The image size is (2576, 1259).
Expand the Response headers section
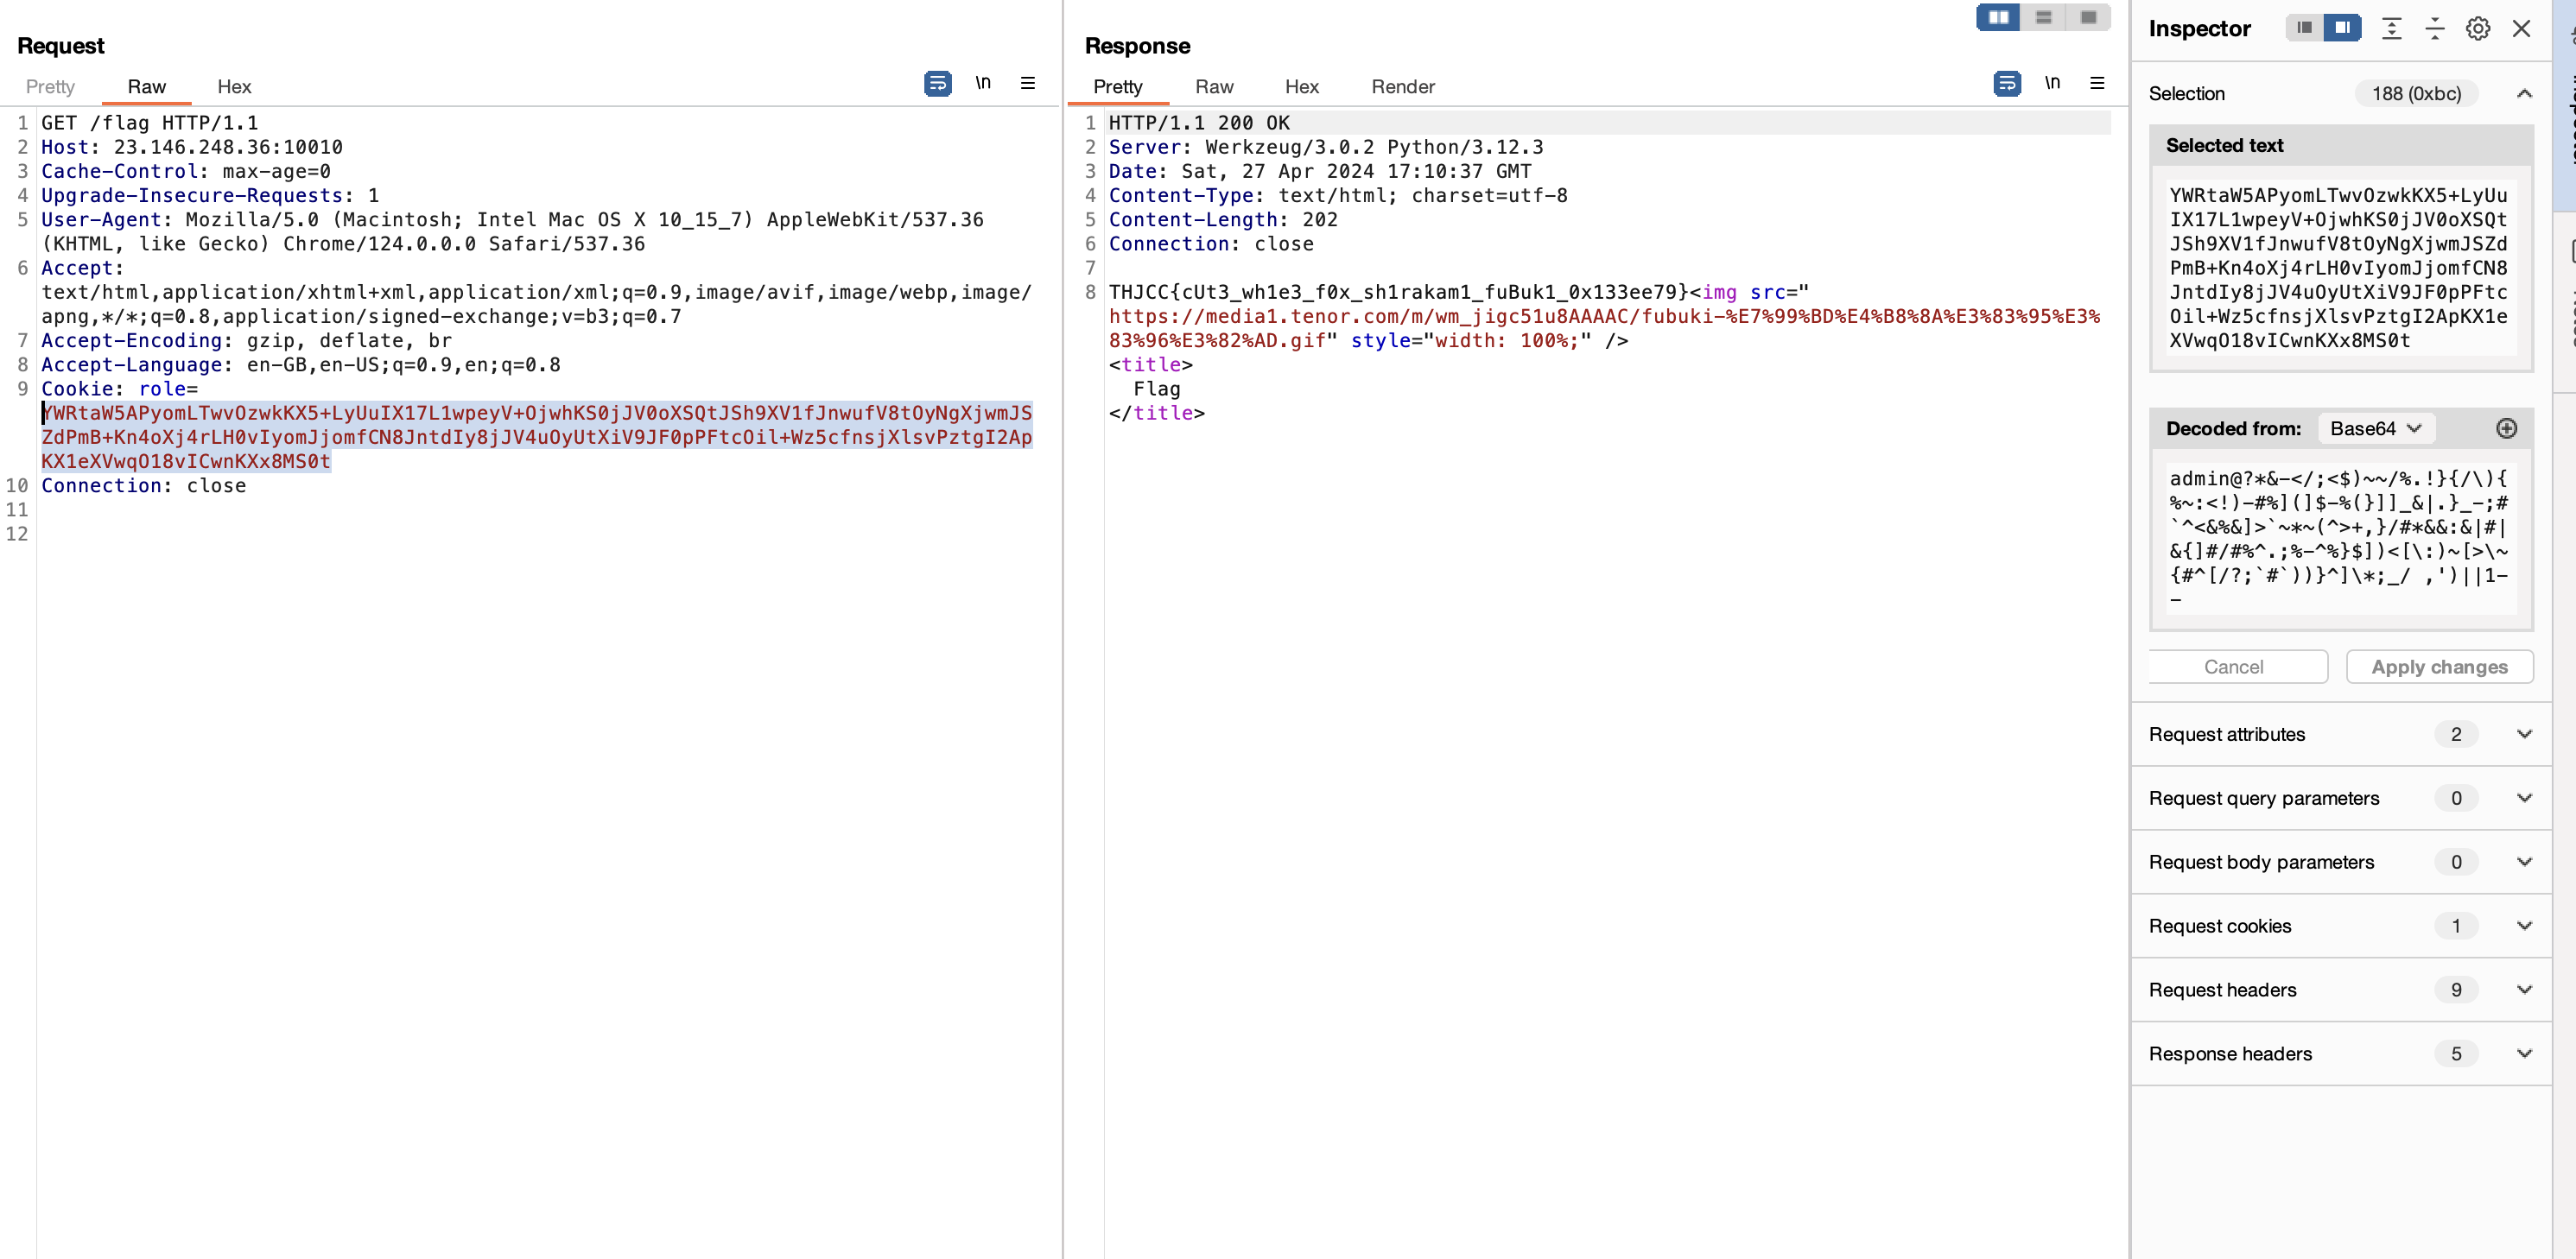pos(2523,1054)
